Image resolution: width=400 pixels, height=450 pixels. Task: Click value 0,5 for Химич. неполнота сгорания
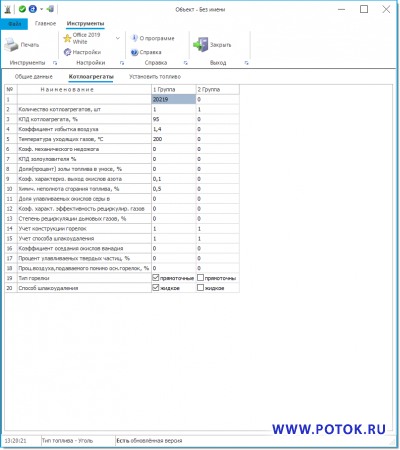tap(174, 189)
